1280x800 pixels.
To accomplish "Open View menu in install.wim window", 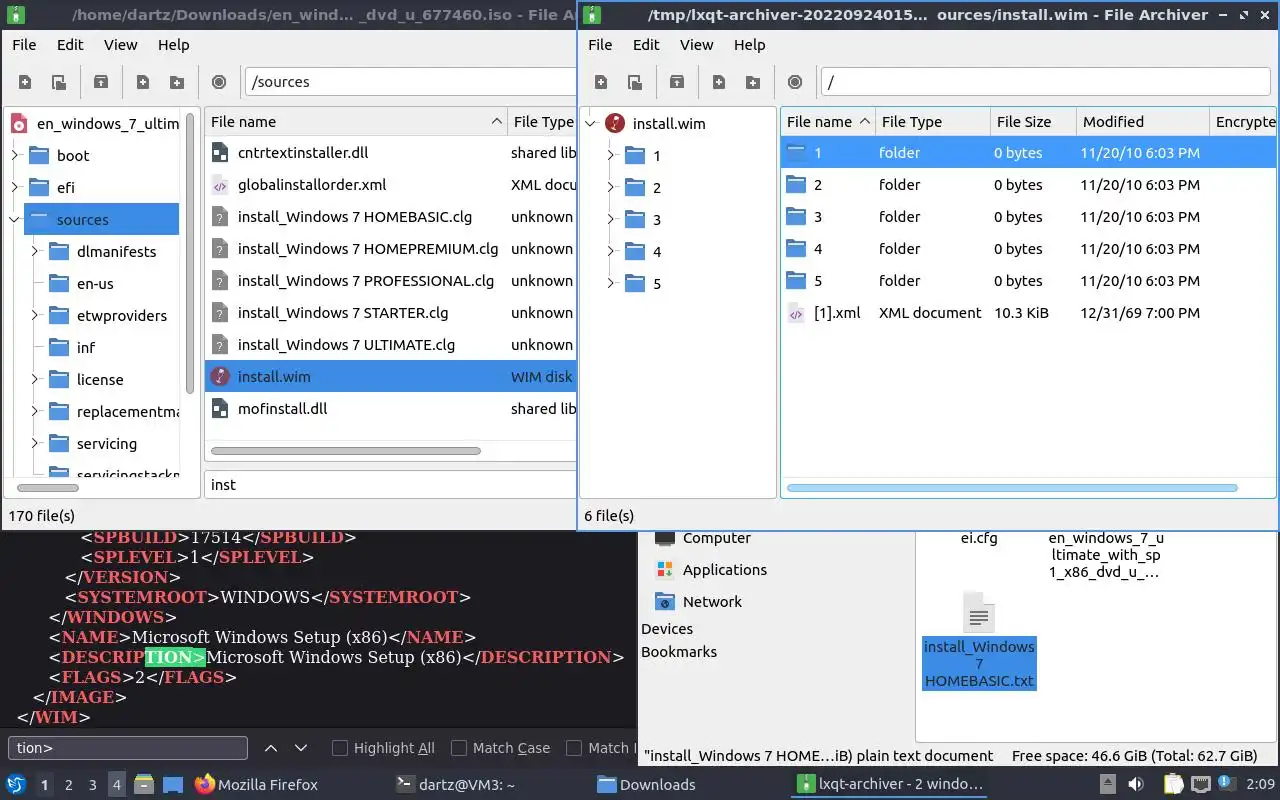I will (x=697, y=45).
